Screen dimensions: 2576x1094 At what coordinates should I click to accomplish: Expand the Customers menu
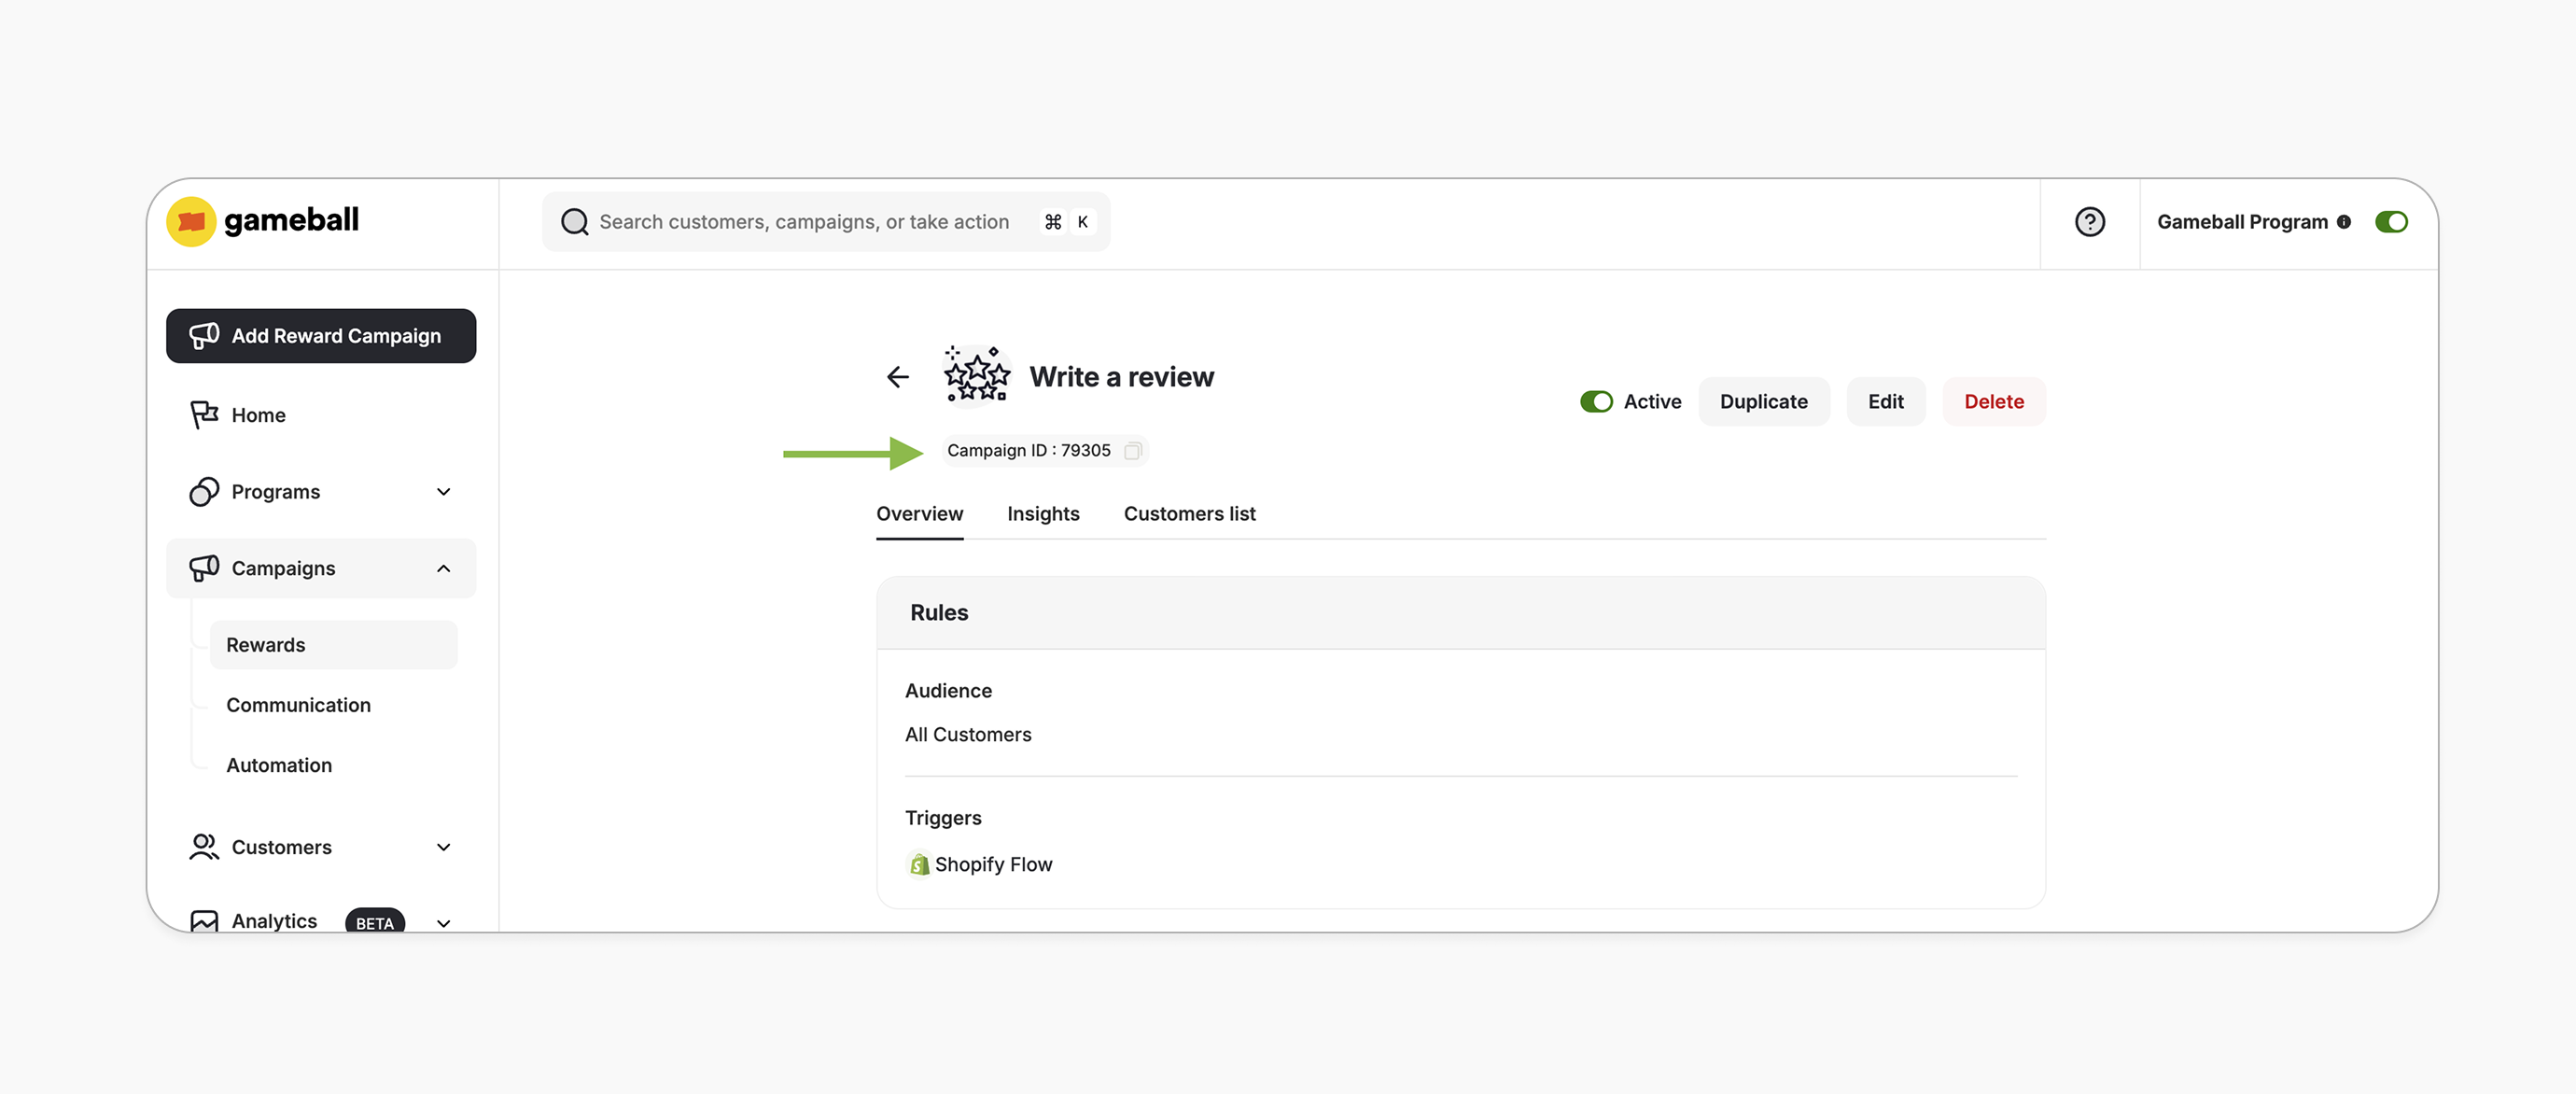click(x=443, y=847)
